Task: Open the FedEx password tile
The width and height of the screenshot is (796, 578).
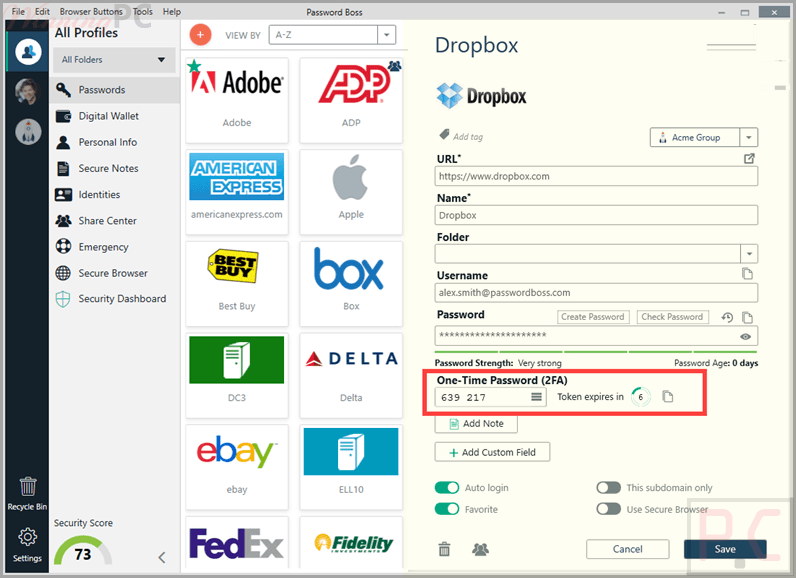Action: click(x=237, y=542)
